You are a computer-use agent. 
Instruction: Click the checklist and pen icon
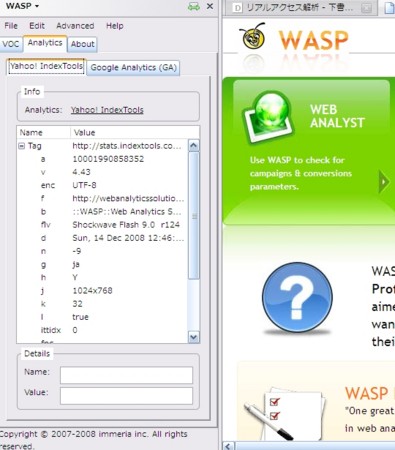point(286,413)
